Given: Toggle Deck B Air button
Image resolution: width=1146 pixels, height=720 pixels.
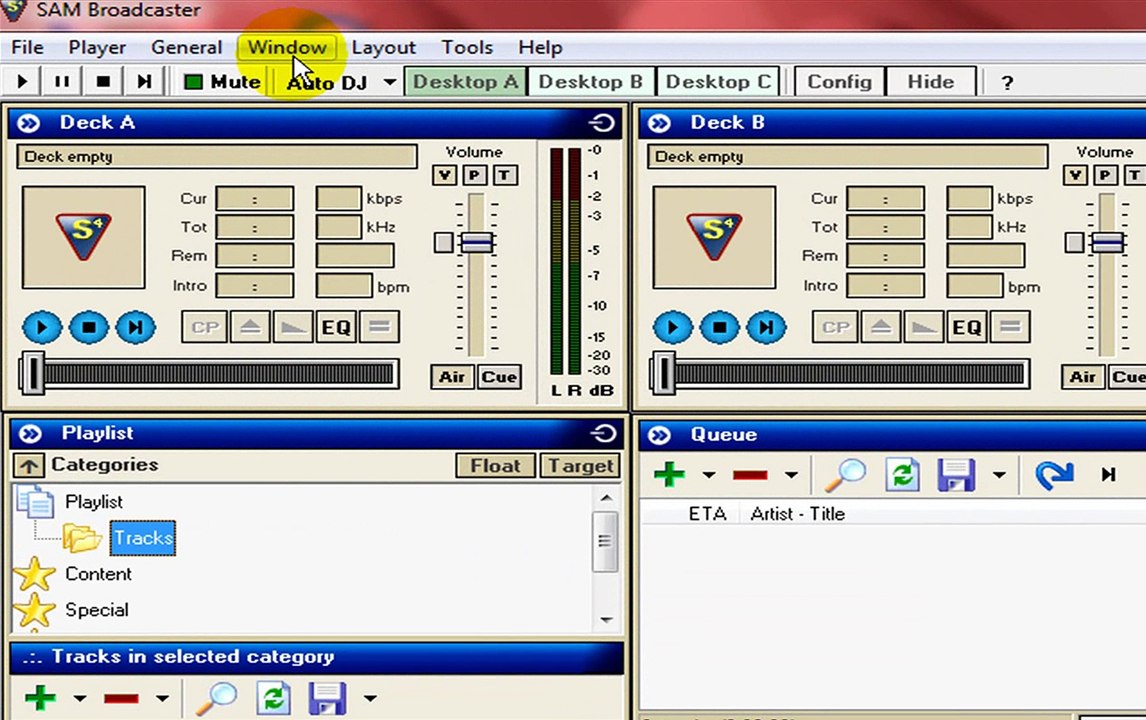Looking at the screenshot, I should click(x=1082, y=377).
